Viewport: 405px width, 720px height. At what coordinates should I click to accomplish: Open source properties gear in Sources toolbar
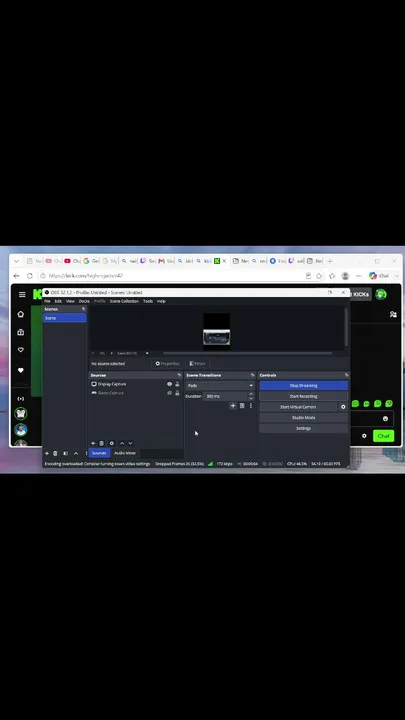pyautogui.click(x=112, y=443)
